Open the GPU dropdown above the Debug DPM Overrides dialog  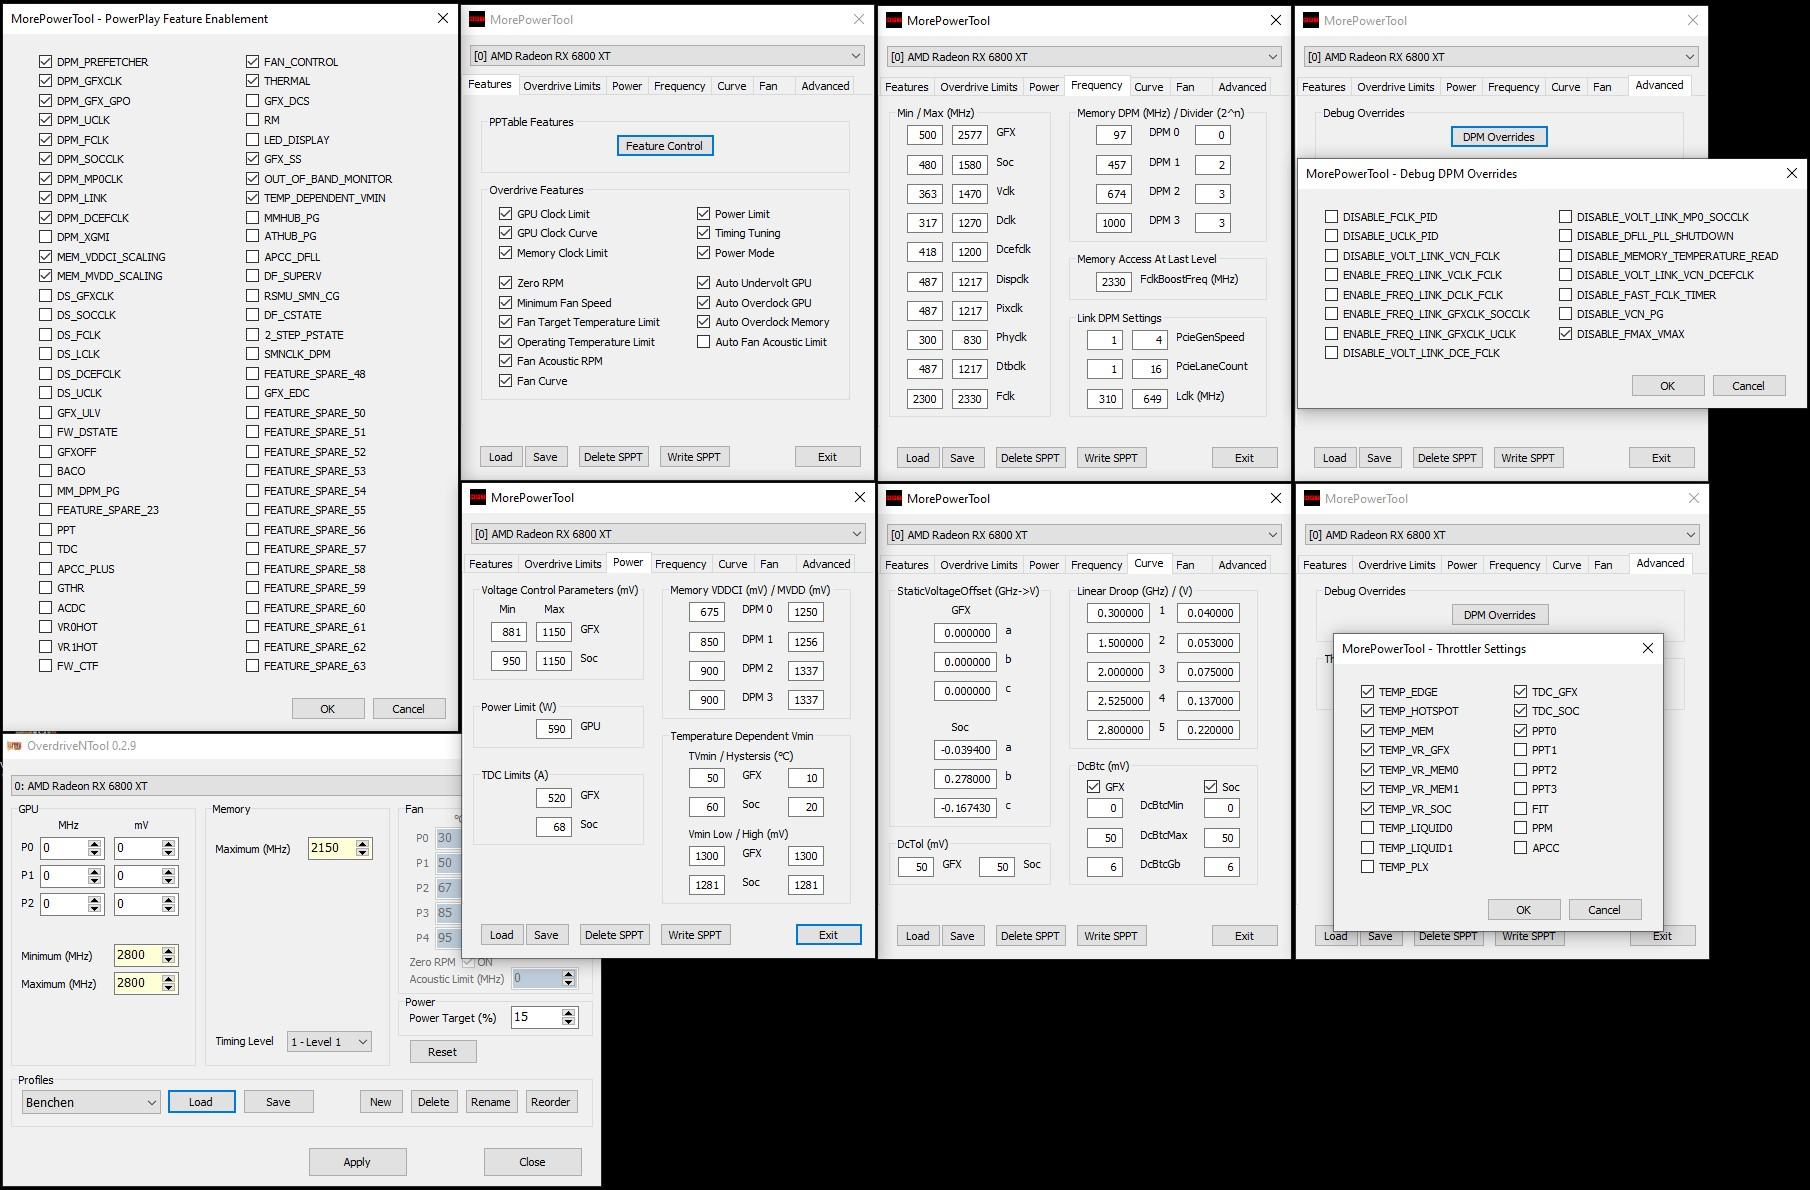coord(1501,57)
